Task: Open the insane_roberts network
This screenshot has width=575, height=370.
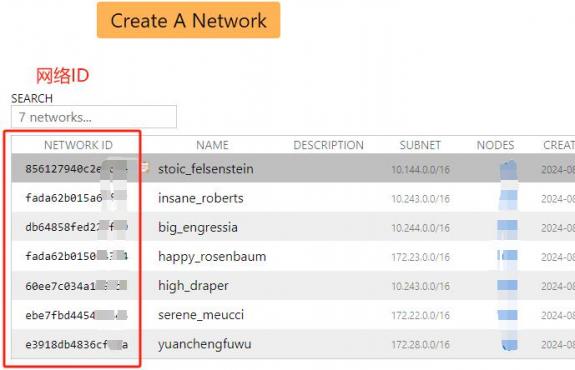Action: click(201, 198)
